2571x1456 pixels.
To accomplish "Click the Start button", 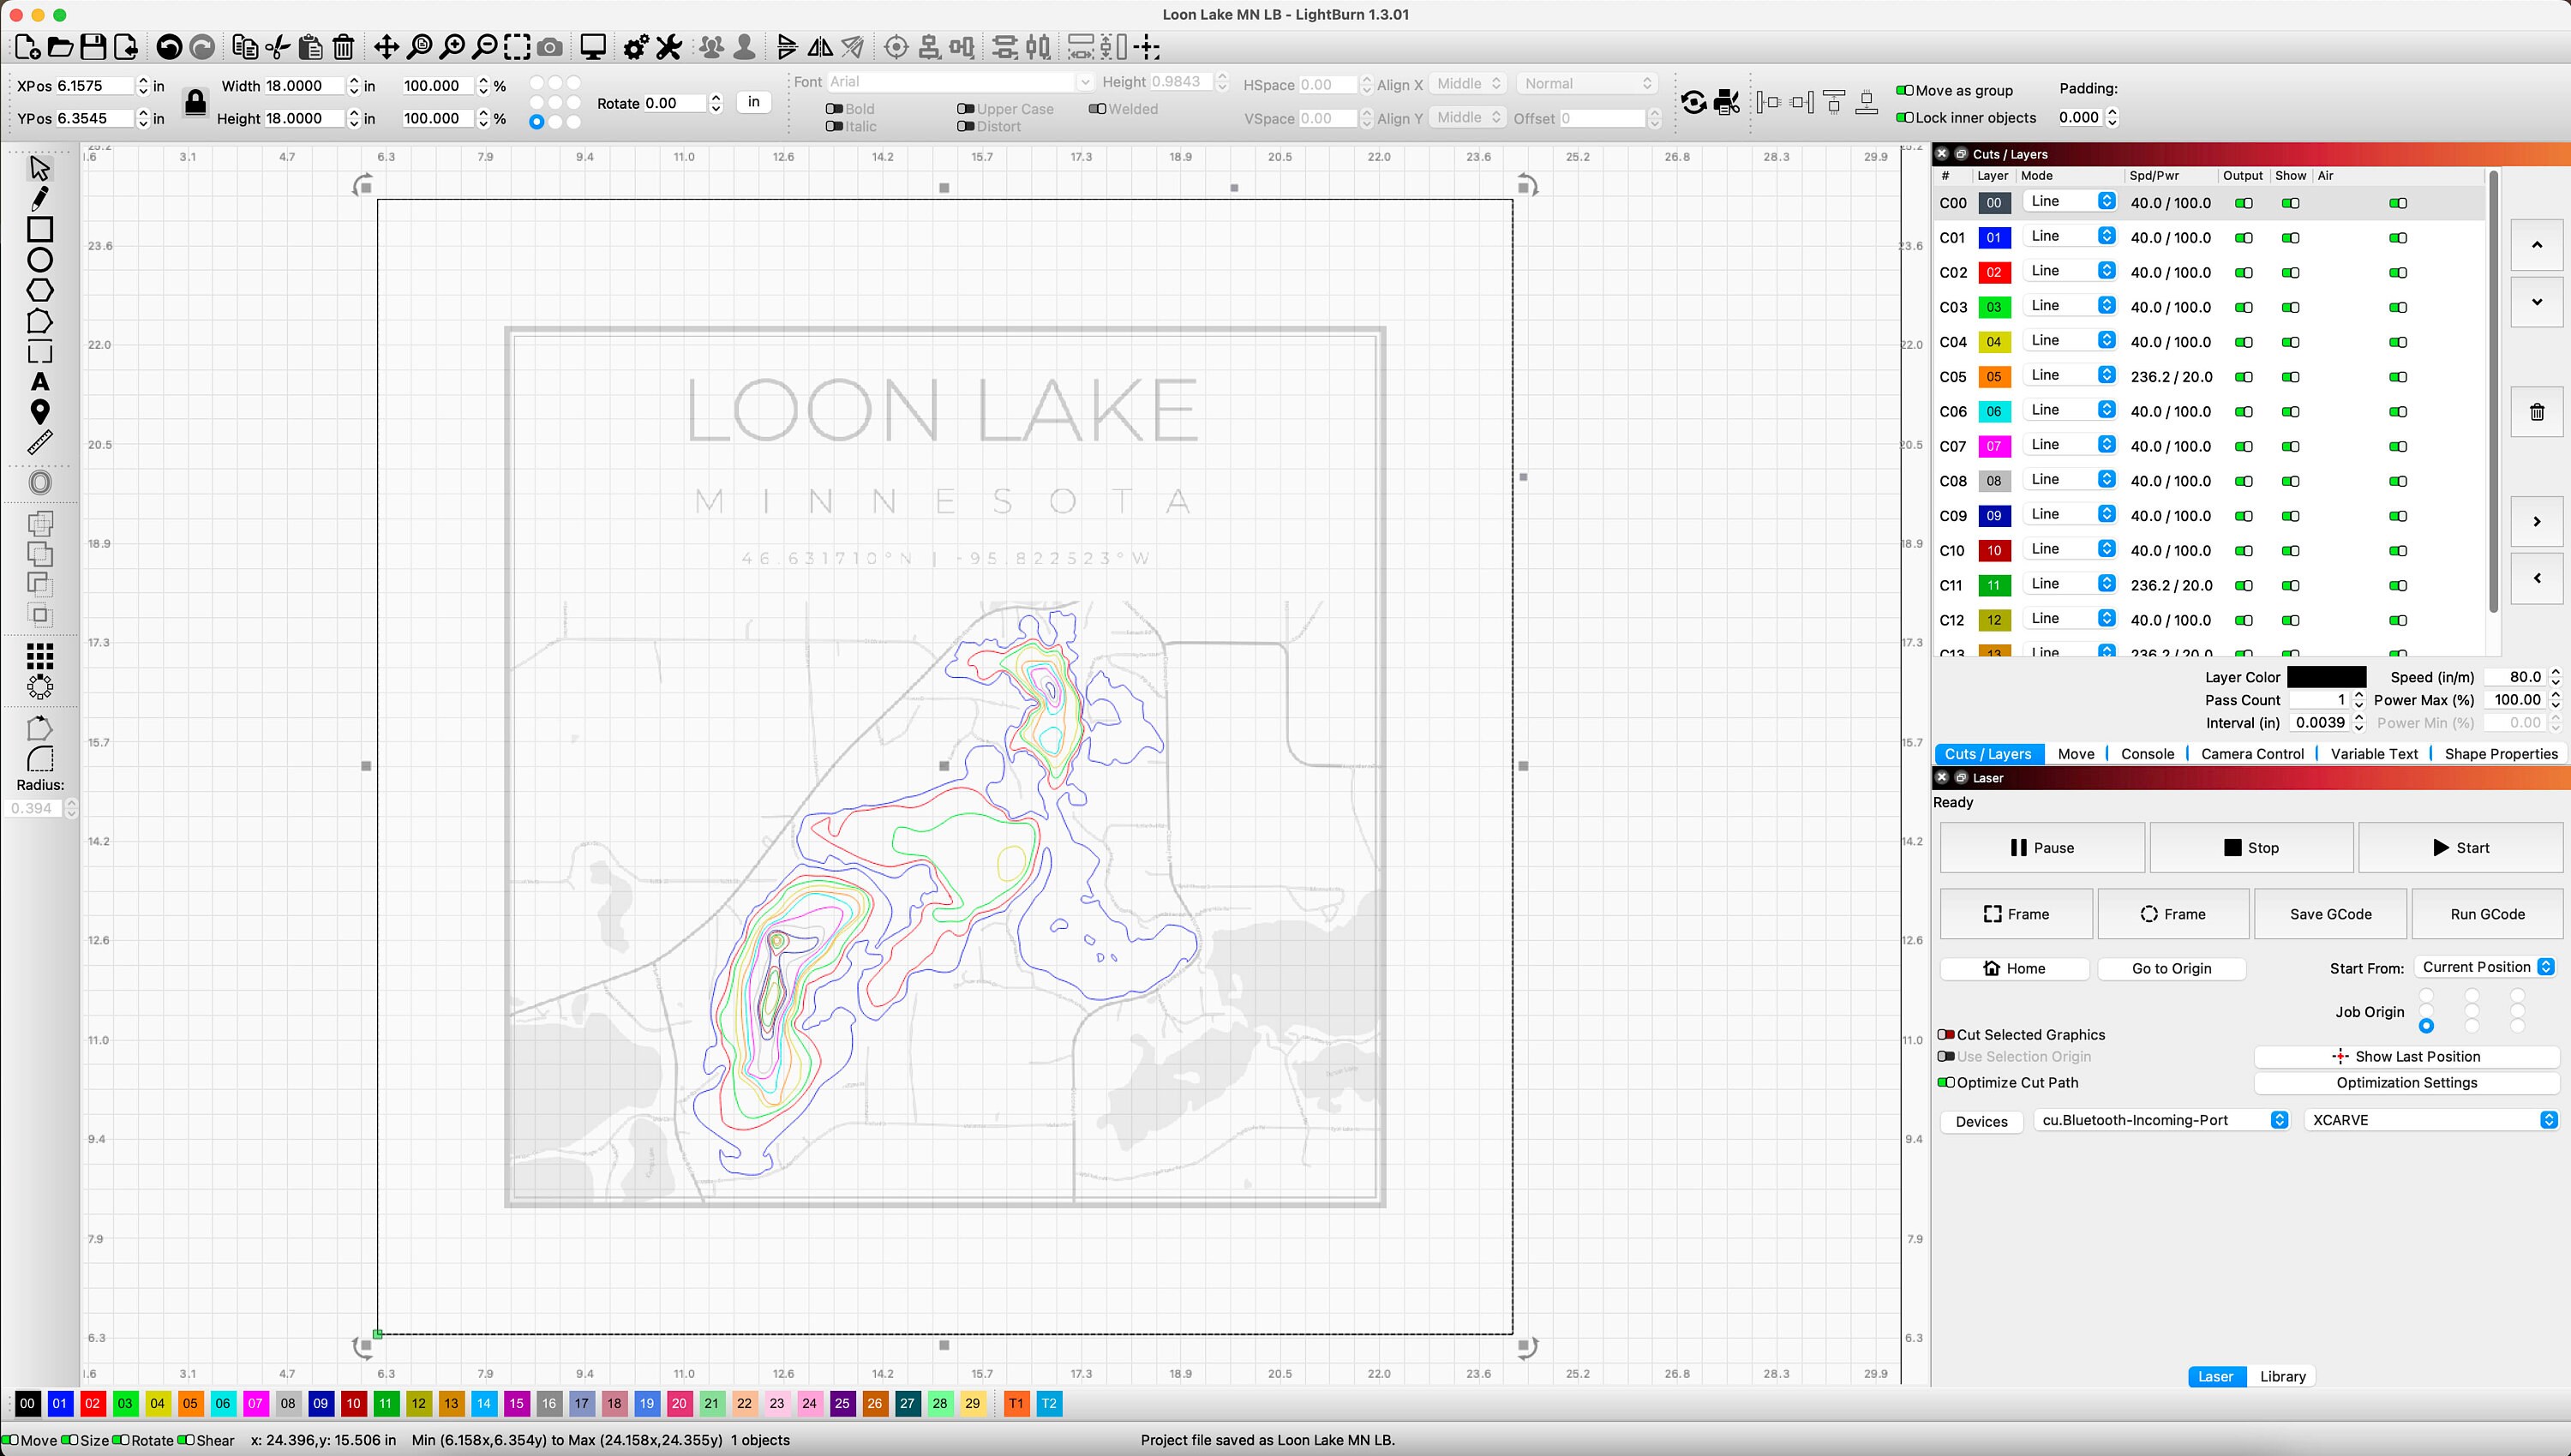I will [x=2462, y=847].
